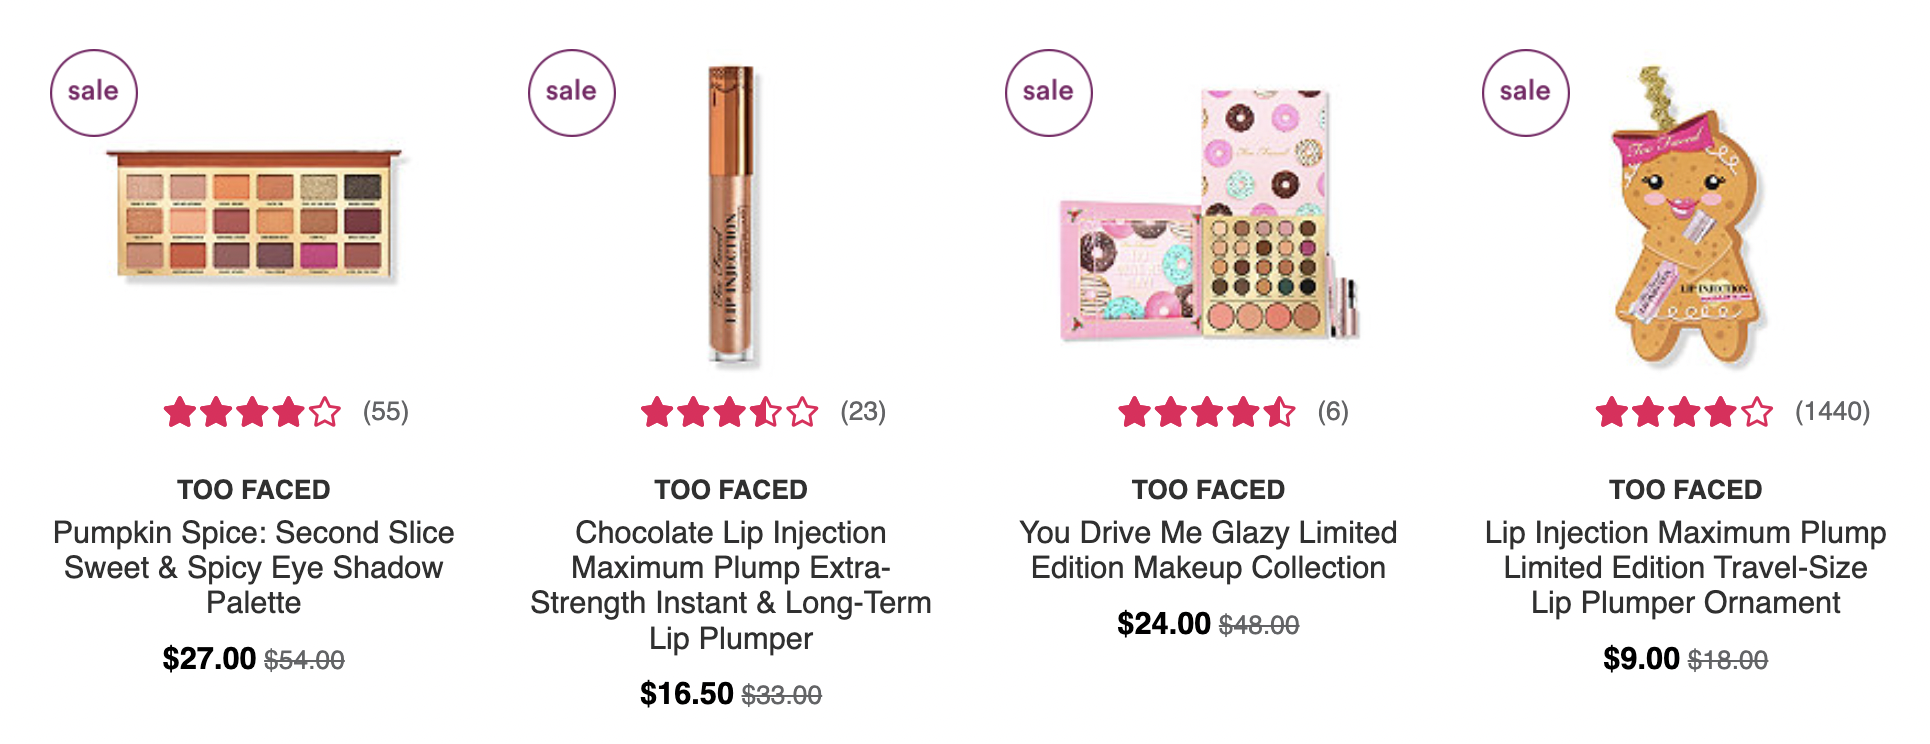
Task: Open Chocolate Lip Injection Maximum Plump title
Action: point(731,585)
